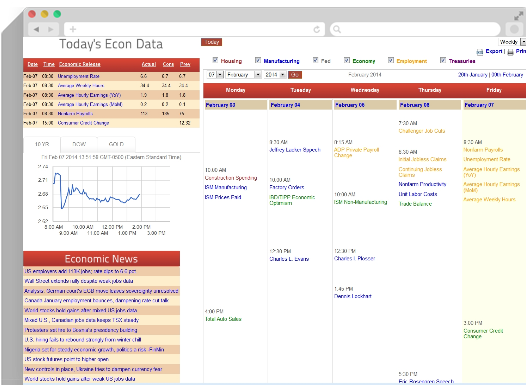Open Initial Jobless Claims event on Thursday
Viewport: 526px width, 385px height.
pos(422,159)
